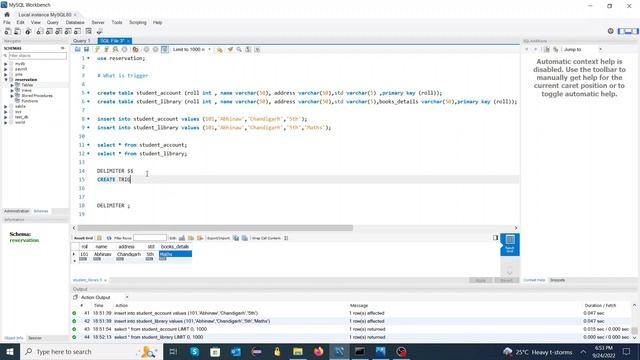The image size is (640, 360).
Task: Open find panel magnifier icon
Action: click(239, 49)
